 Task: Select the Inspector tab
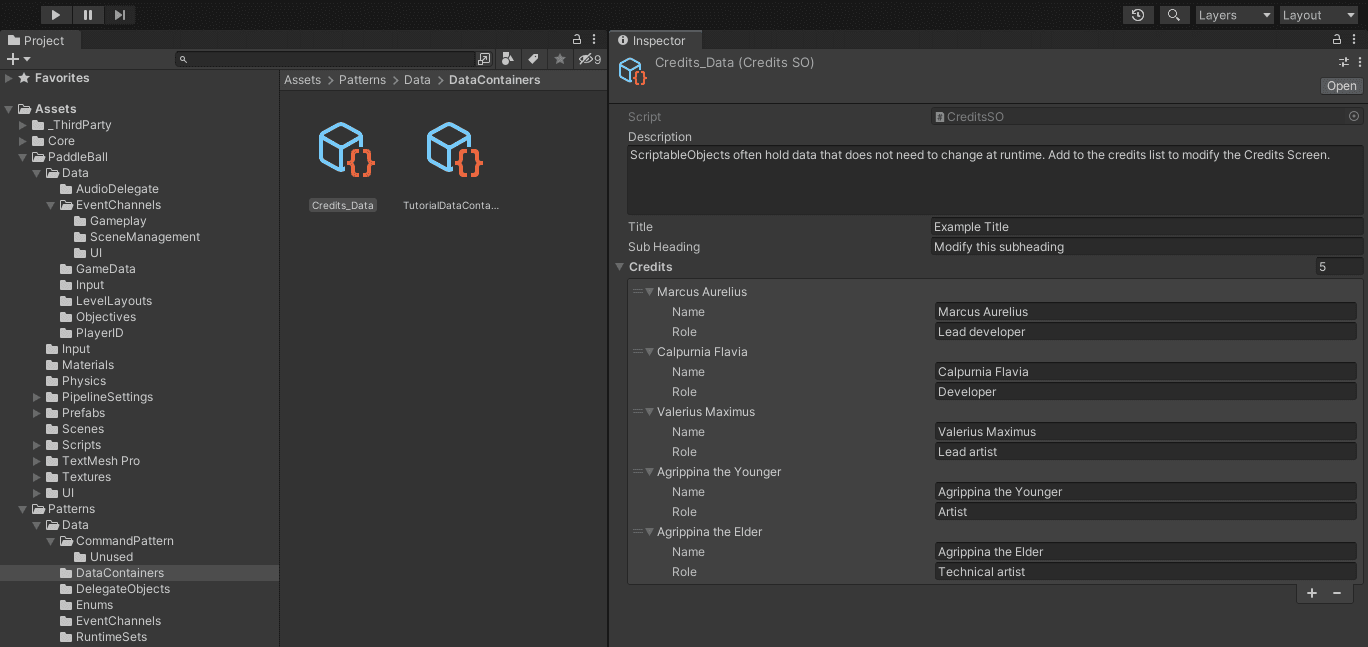point(652,41)
